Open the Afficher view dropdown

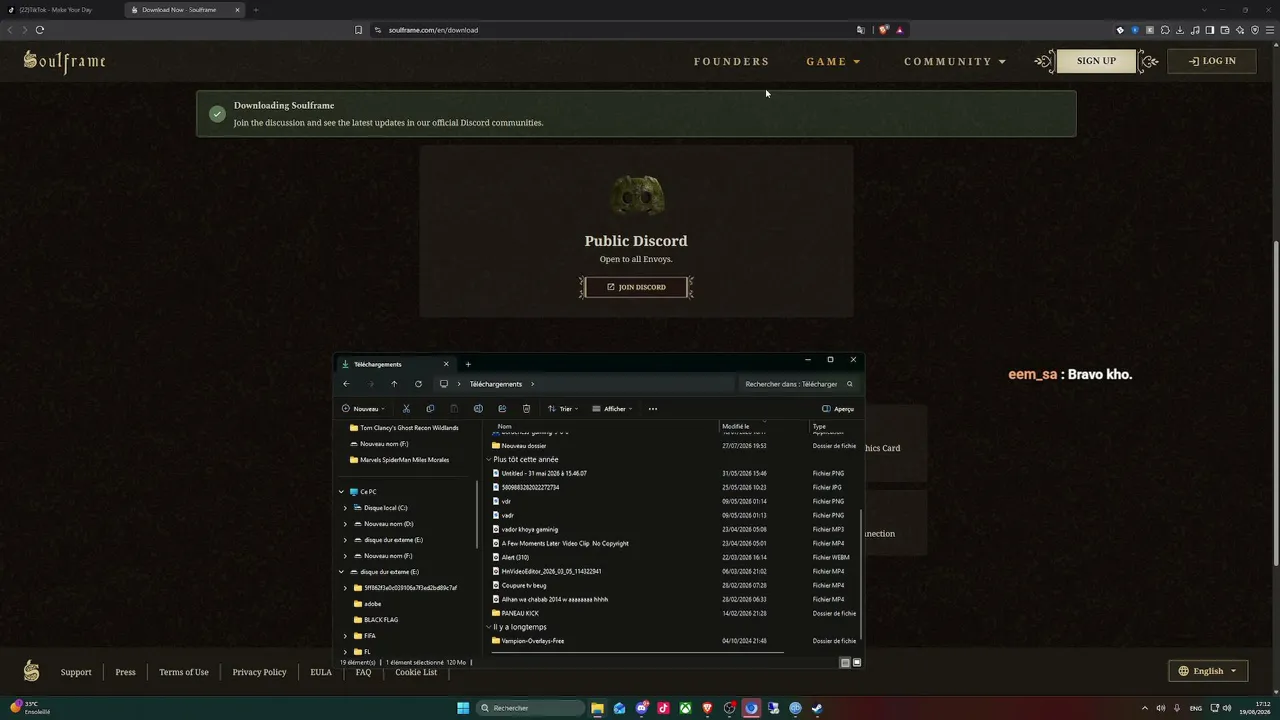coord(612,409)
